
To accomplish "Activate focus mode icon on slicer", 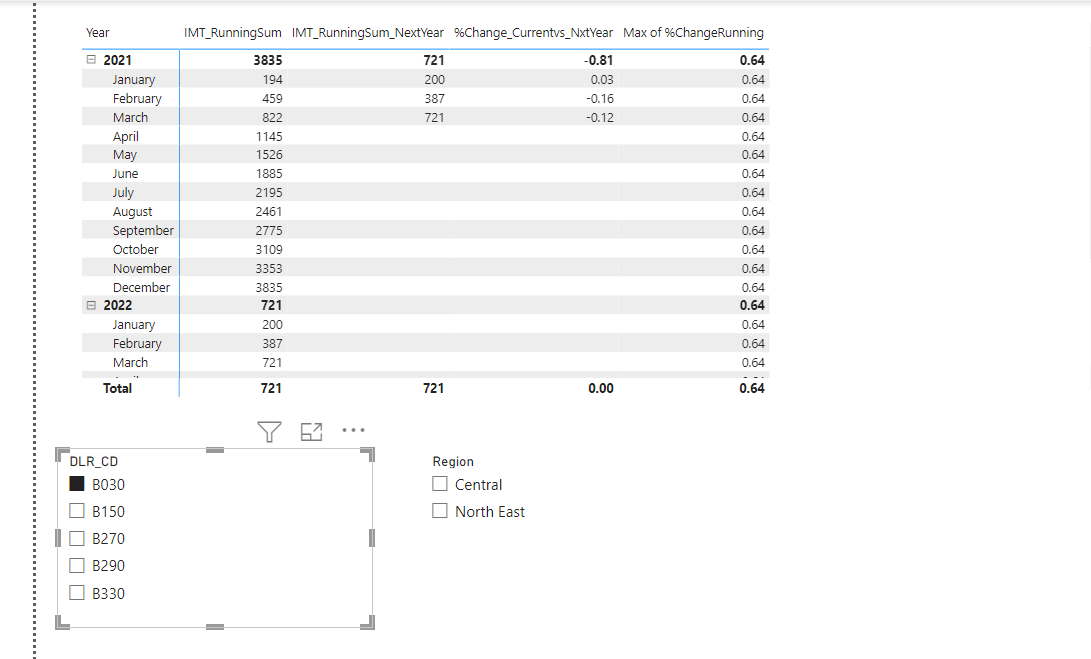I will [x=311, y=431].
